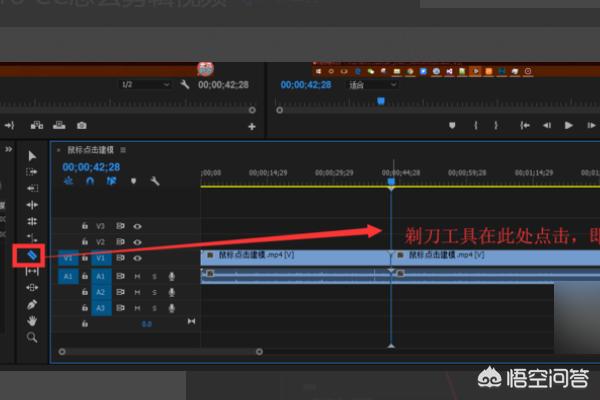The height and width of the screenshot is (400, 600).
Task: Open timeline wrench display settings
Action: 155,181
